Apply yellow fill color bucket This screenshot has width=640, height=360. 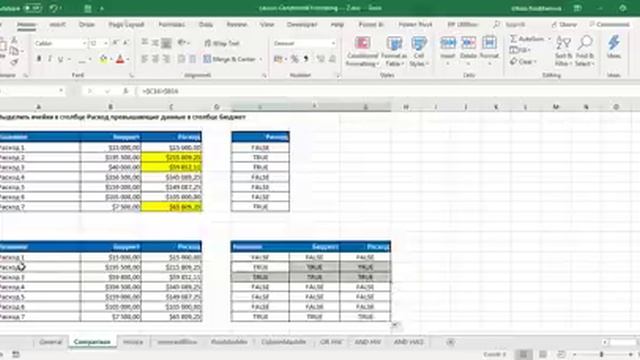[x=103, y=59]
